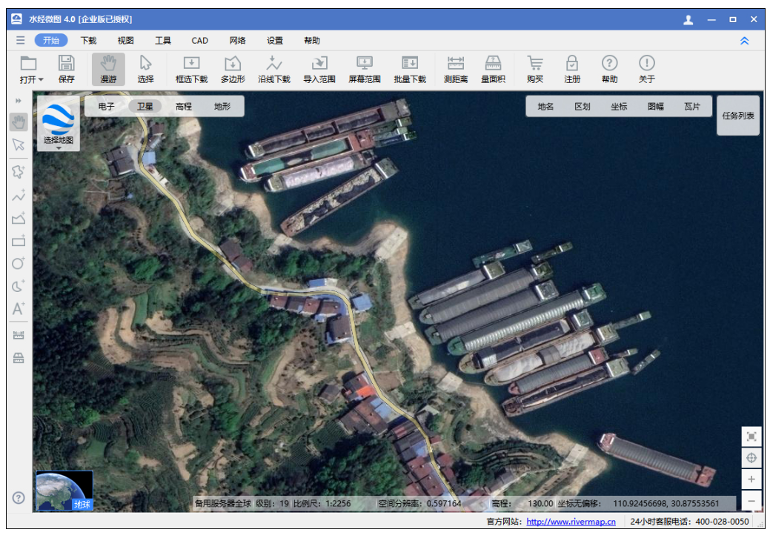
Task: Switch to the 视图 ribbon tab
Action: click(125, 41)
